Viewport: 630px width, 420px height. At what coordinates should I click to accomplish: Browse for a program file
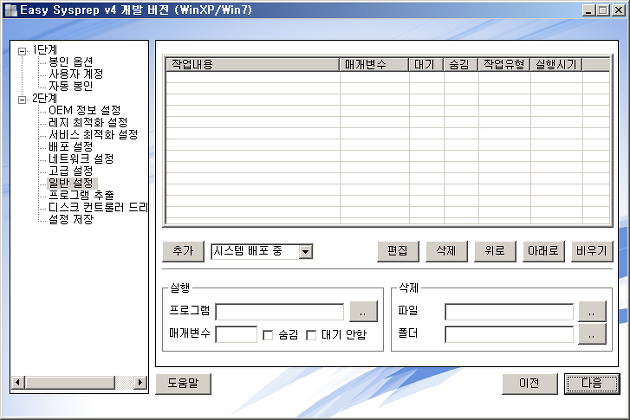363,311
